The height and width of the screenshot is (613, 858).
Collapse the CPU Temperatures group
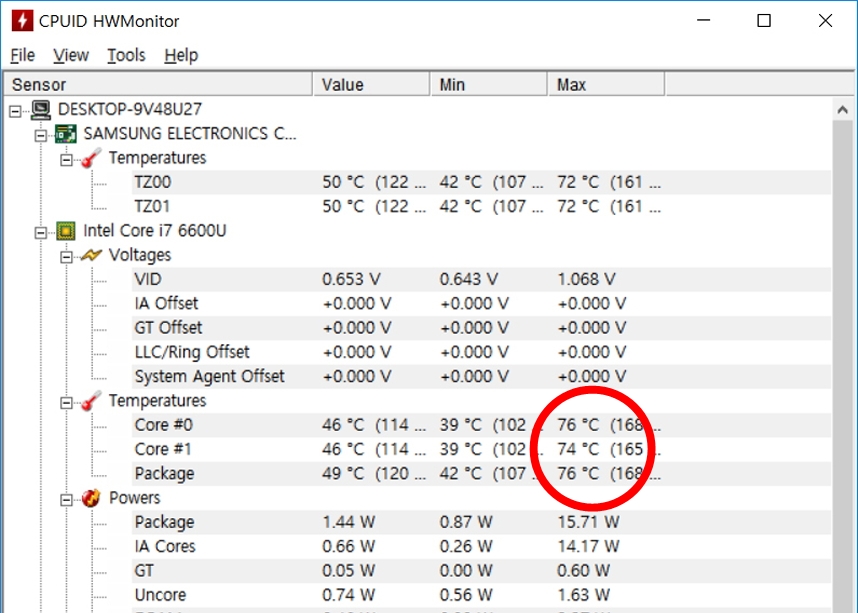[66, 403]
